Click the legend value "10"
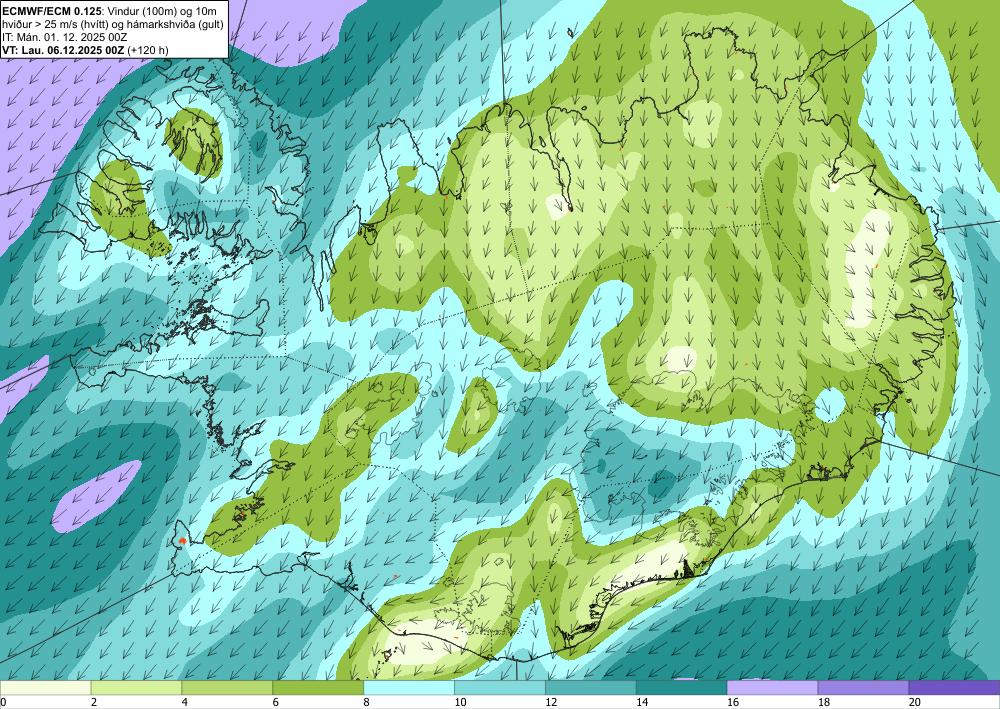This screenshot has height=709, width=1000. [x=460, y=703]
